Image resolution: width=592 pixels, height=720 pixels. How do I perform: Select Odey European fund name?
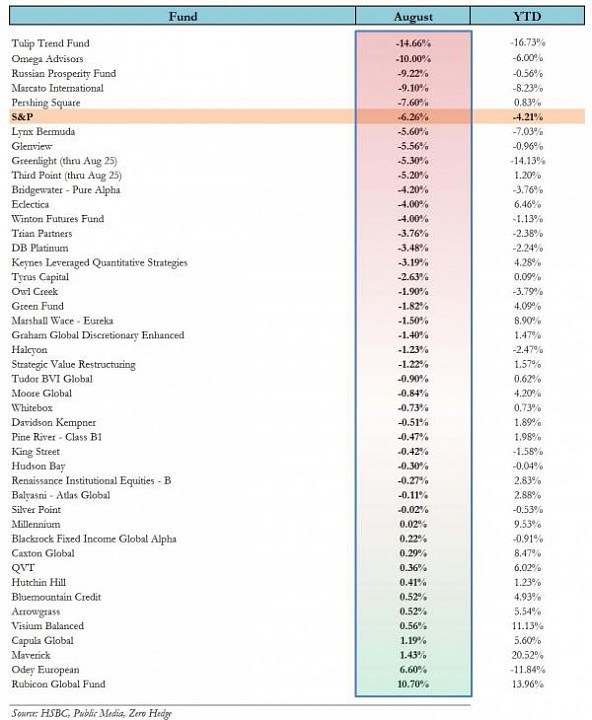click(45, 669)
